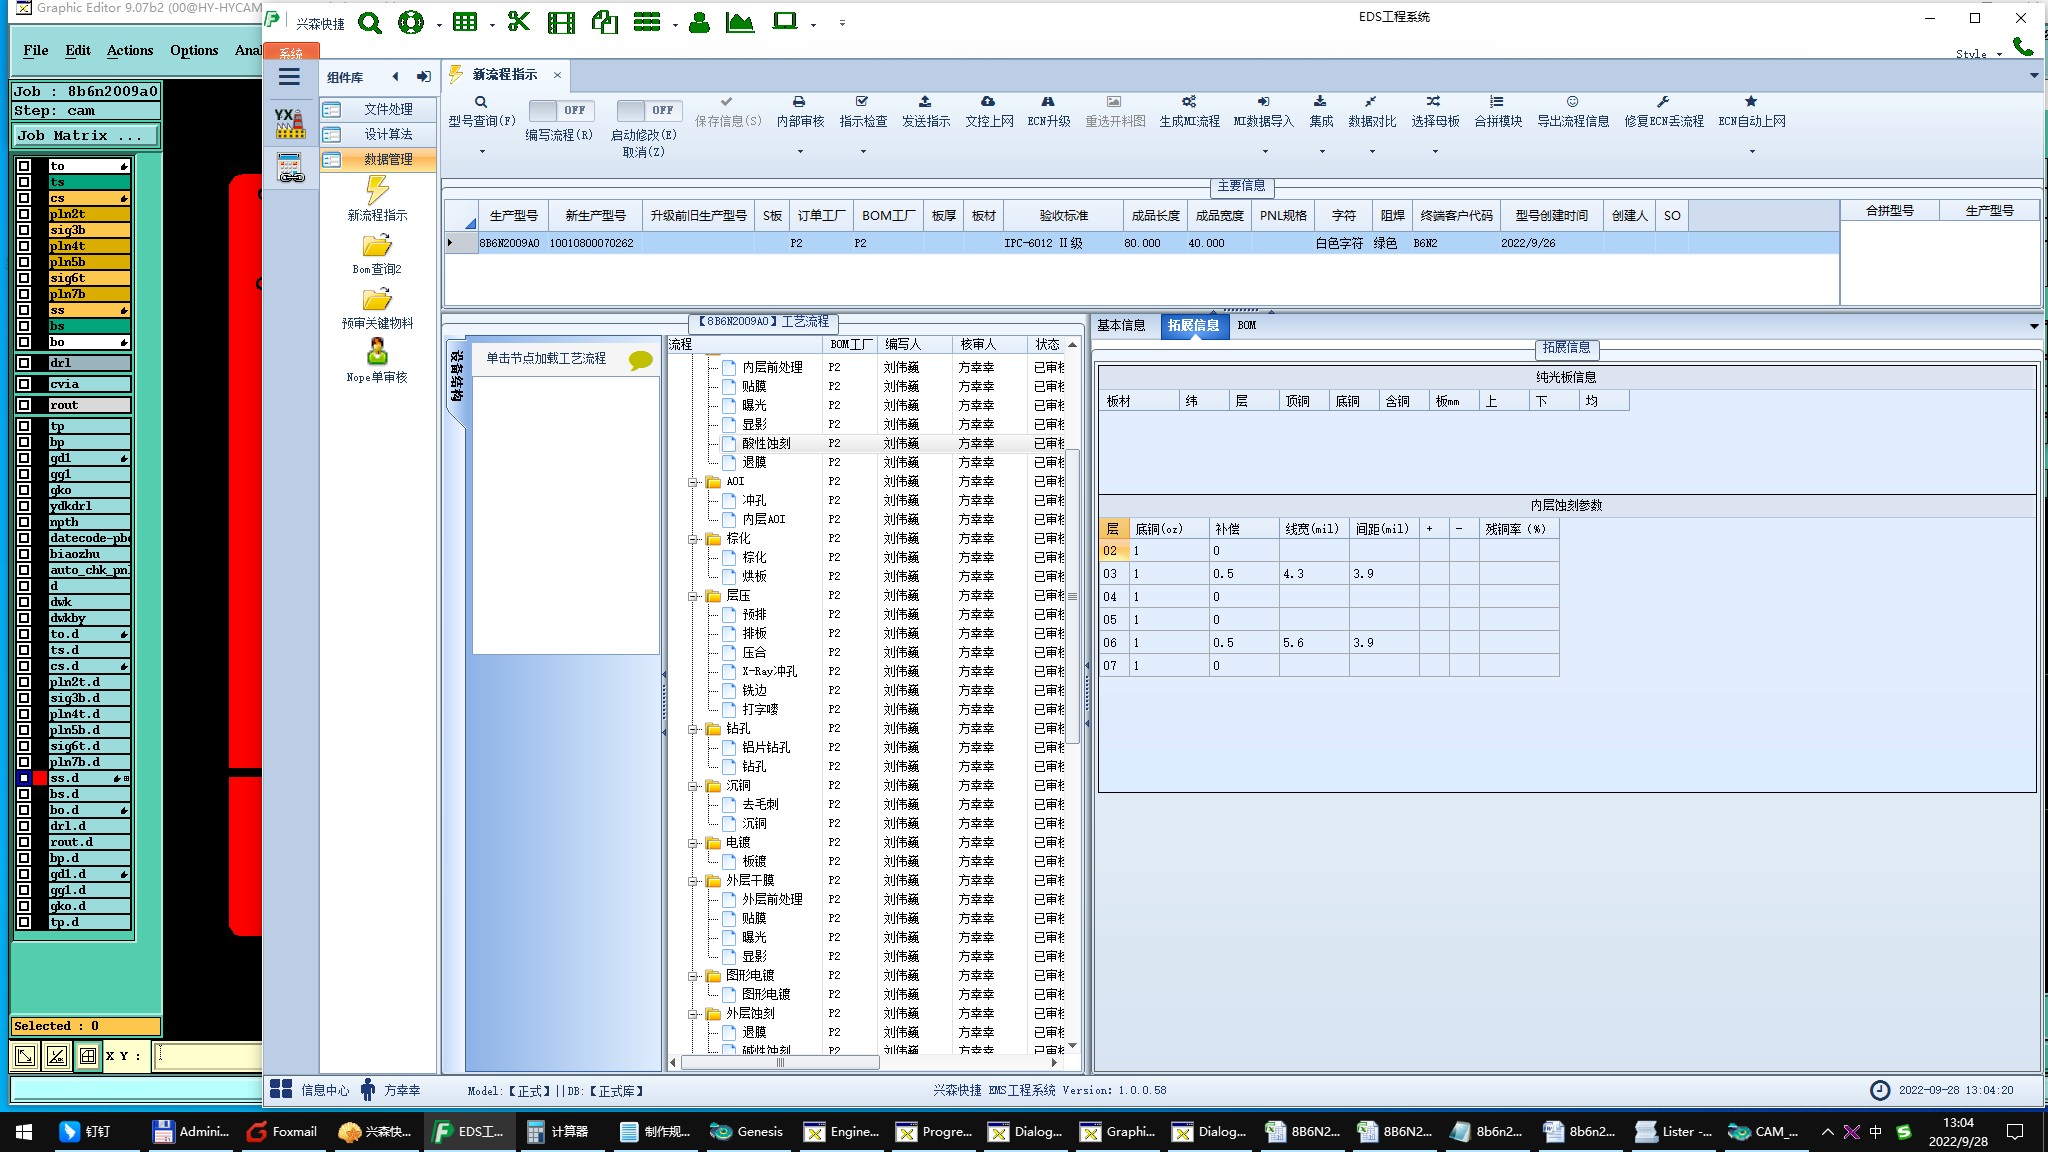The height and width of the screenshot is (1152, 2048).
Task: Click the 型号查询 search icon
Action: (x=481, y=102)
